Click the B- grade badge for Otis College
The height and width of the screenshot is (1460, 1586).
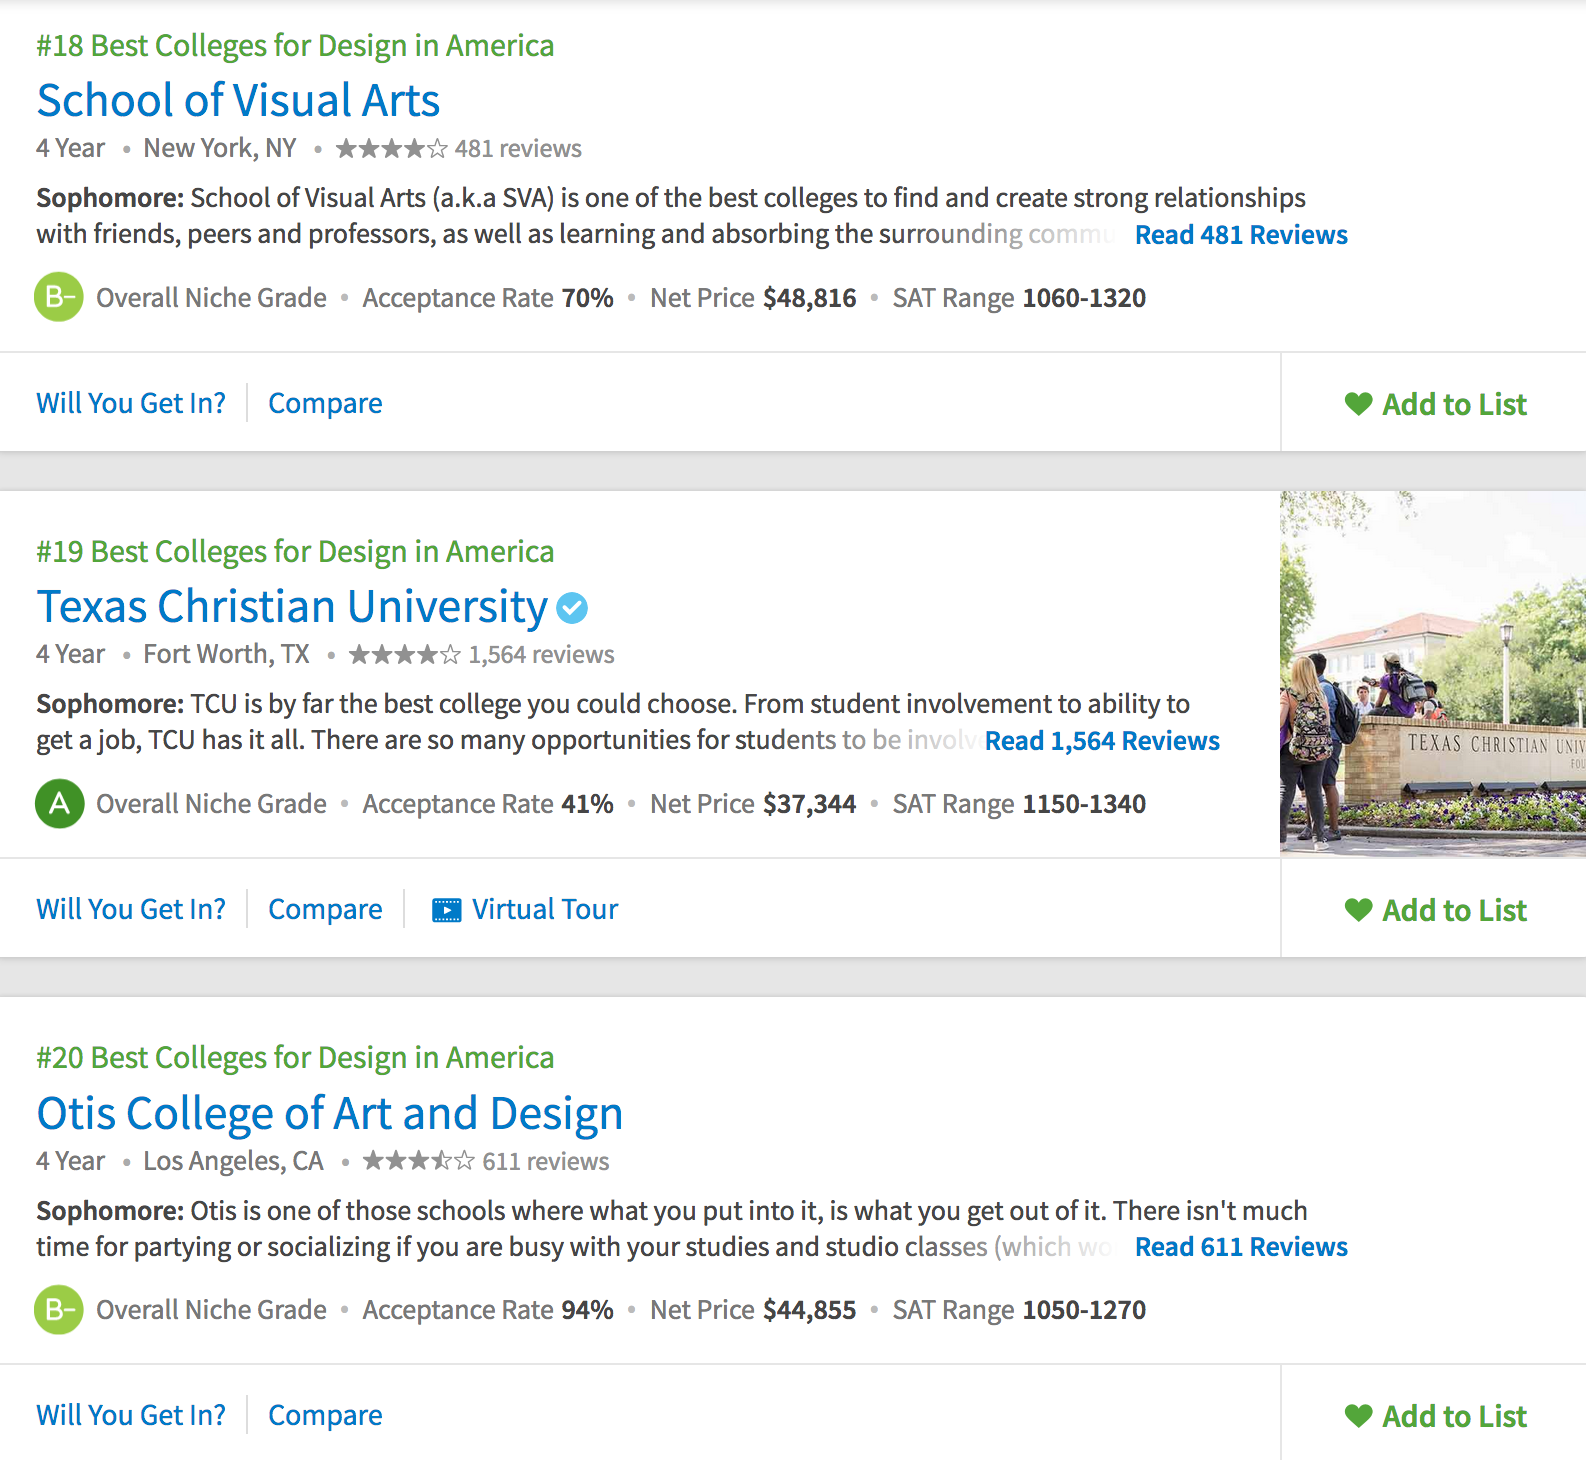pos(59,1309)
